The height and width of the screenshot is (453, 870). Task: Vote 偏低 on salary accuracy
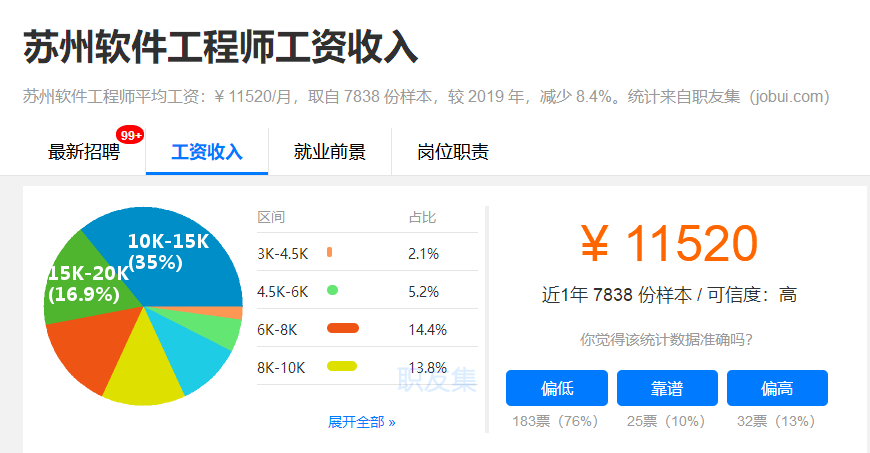click(x=557, y=388)
